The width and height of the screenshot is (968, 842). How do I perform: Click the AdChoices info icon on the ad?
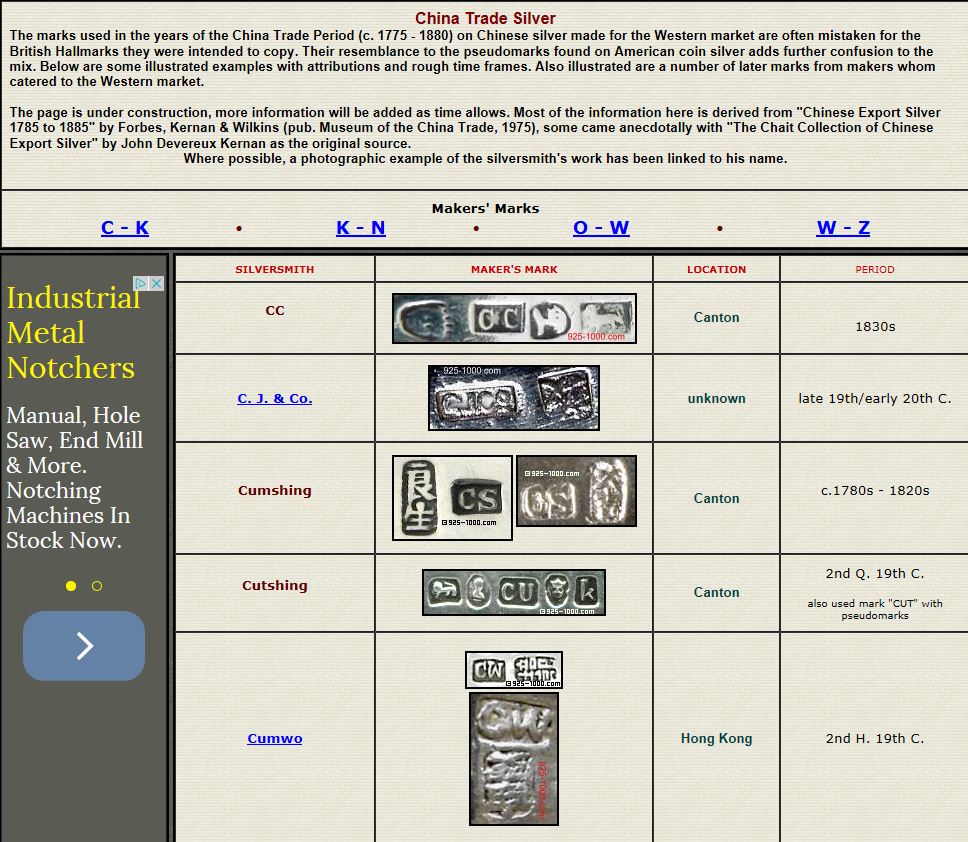click(142, 284)
